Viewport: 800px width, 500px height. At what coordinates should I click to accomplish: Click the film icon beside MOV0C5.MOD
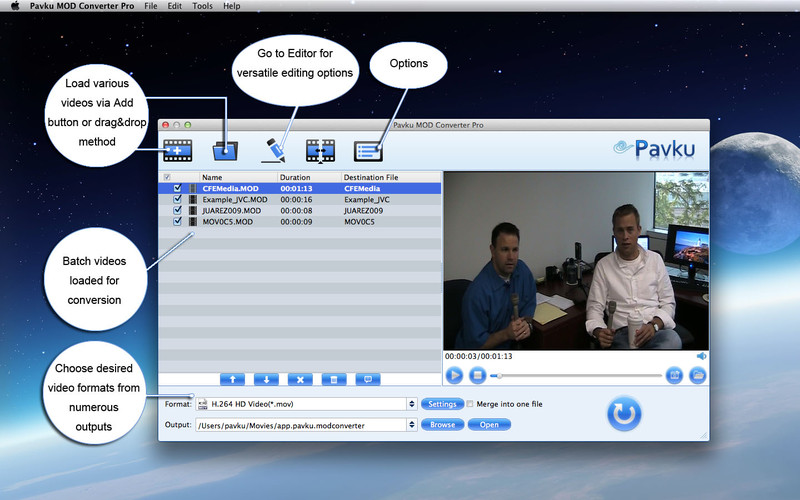click(193, 221)
